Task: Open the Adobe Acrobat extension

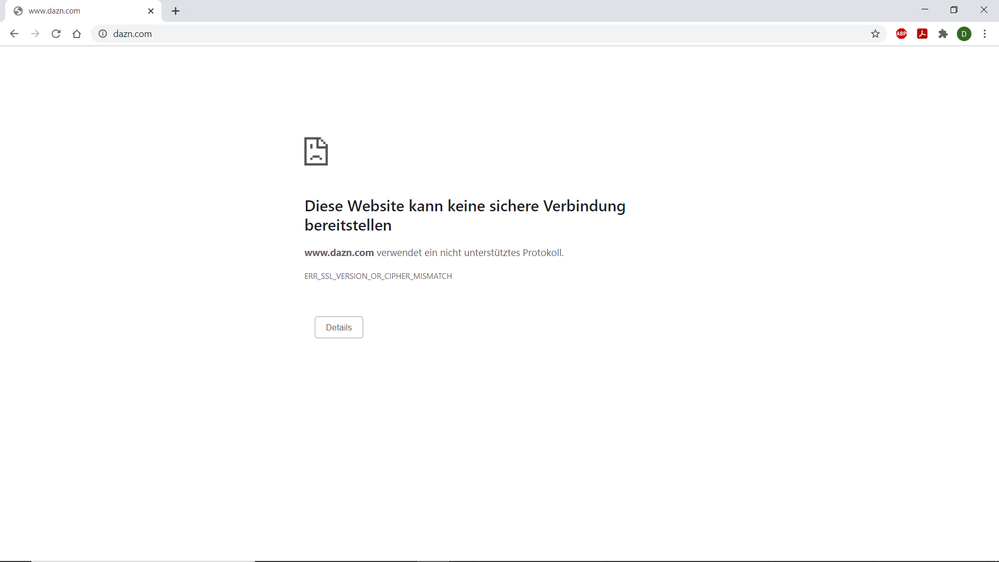Action: coord(922,34)
